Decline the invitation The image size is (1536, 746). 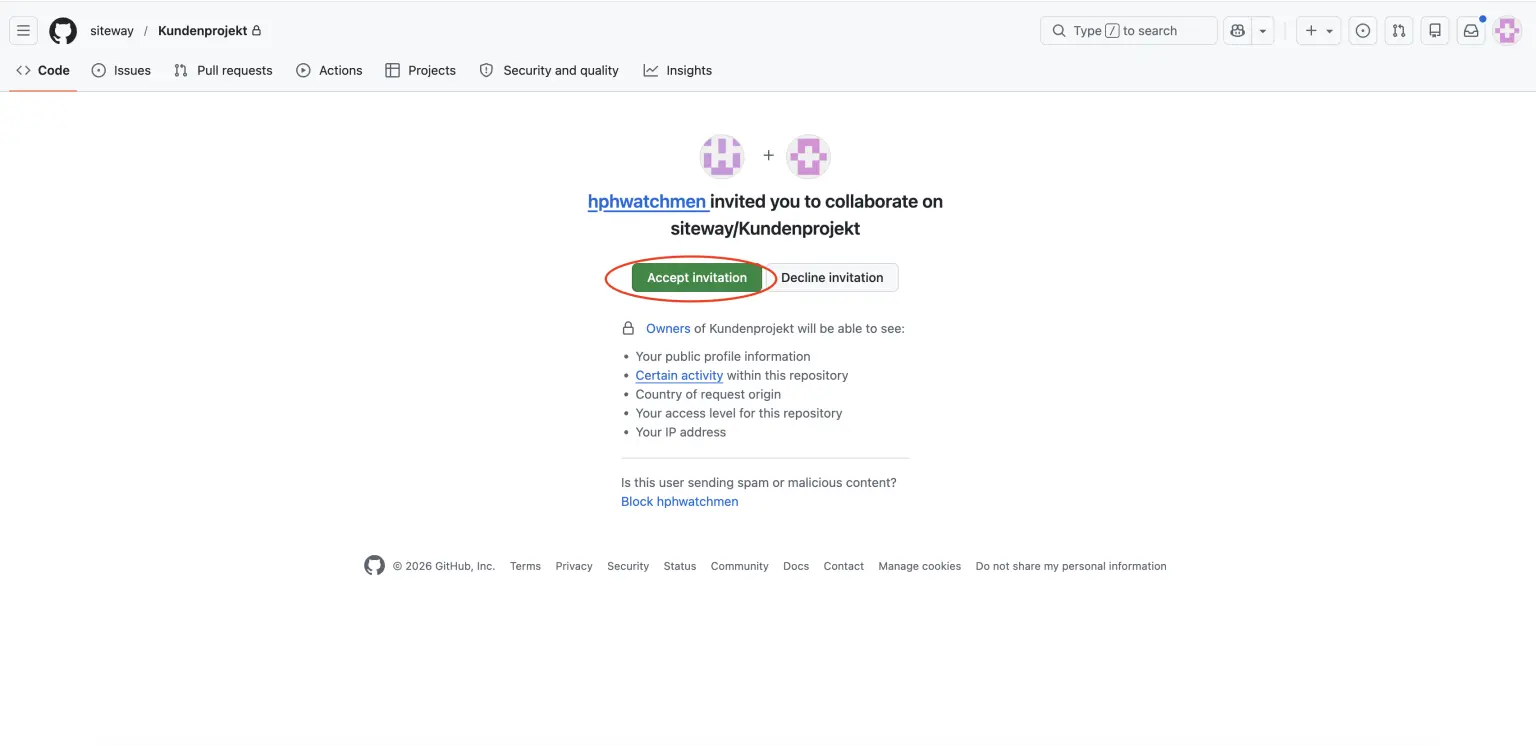(x=832, y=277)
